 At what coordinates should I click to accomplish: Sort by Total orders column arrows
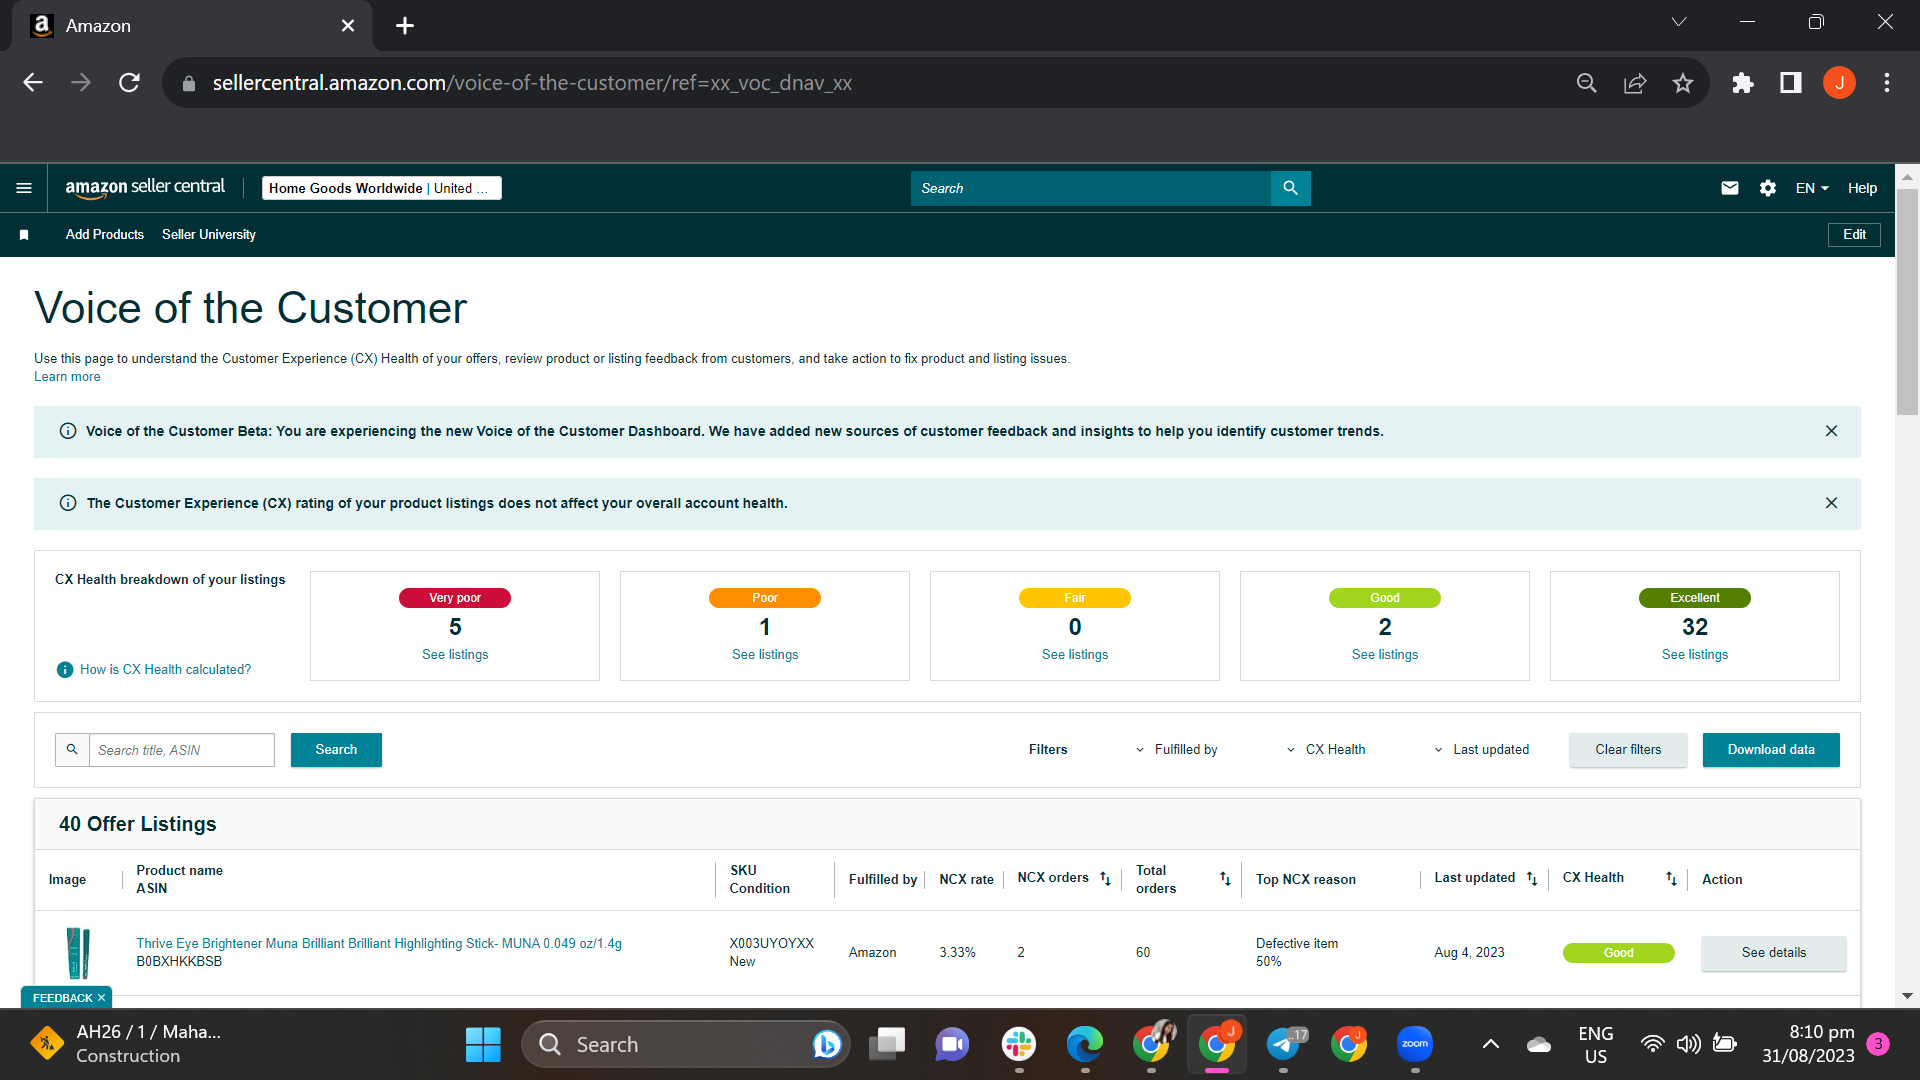pyautogui.click(x=1225, y=878)
